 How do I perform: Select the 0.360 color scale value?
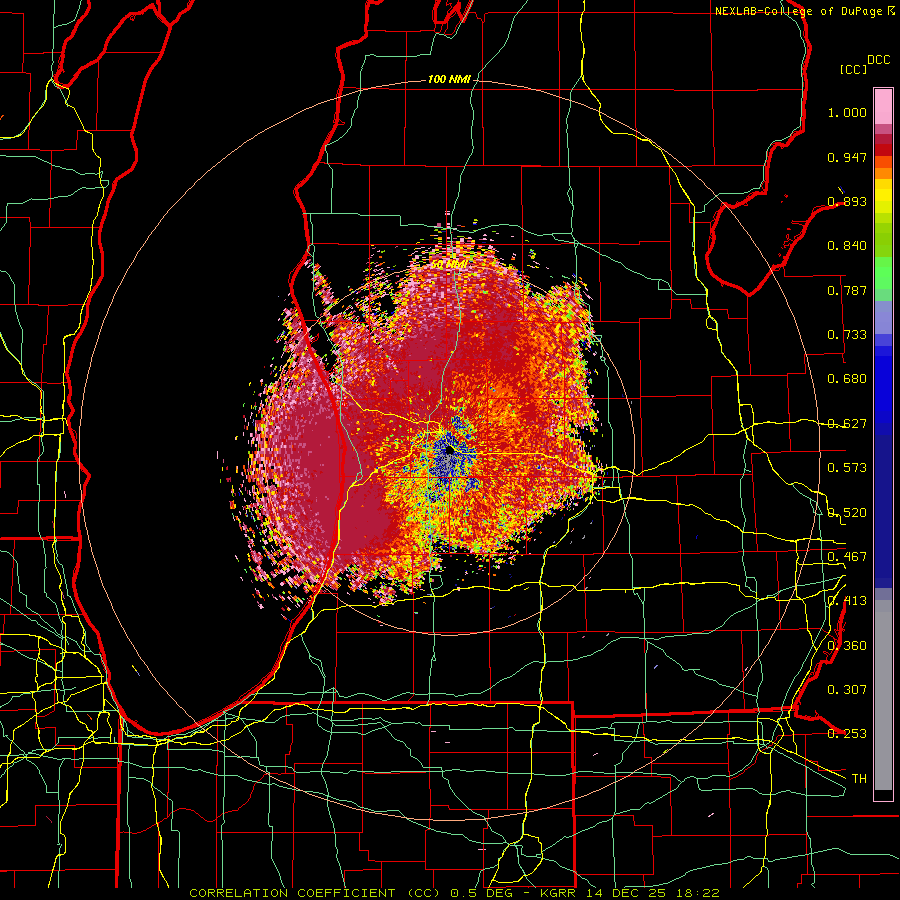tap(847, 646)
